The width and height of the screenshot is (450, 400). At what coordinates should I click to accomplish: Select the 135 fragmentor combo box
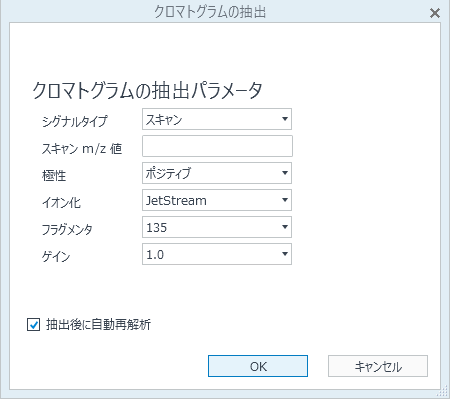pos(217,227)
